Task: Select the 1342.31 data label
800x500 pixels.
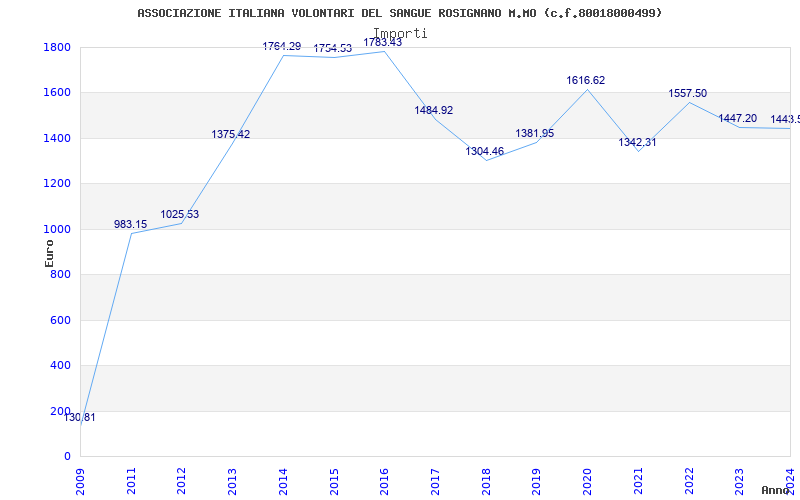Action: tap(638, 142)
